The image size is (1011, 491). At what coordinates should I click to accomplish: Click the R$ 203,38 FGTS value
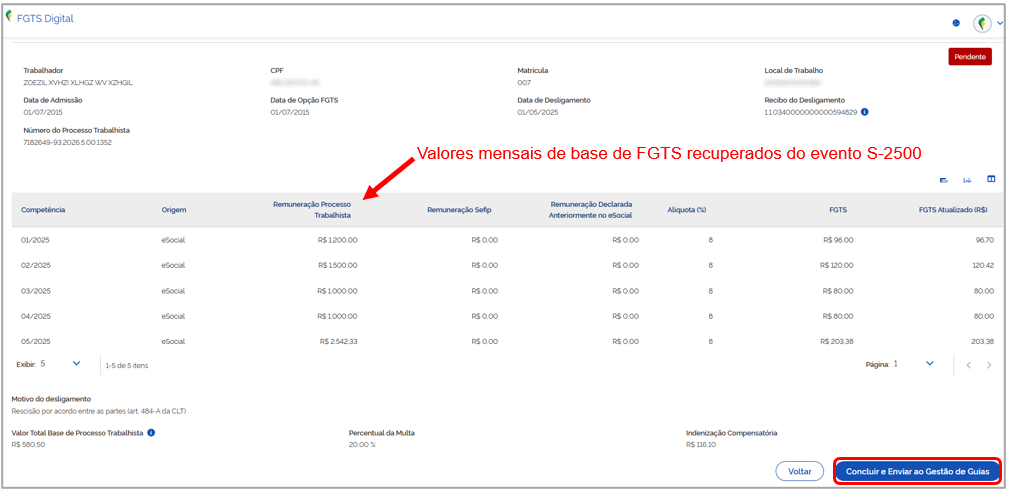pyautogui.click(x=837, y=342)
